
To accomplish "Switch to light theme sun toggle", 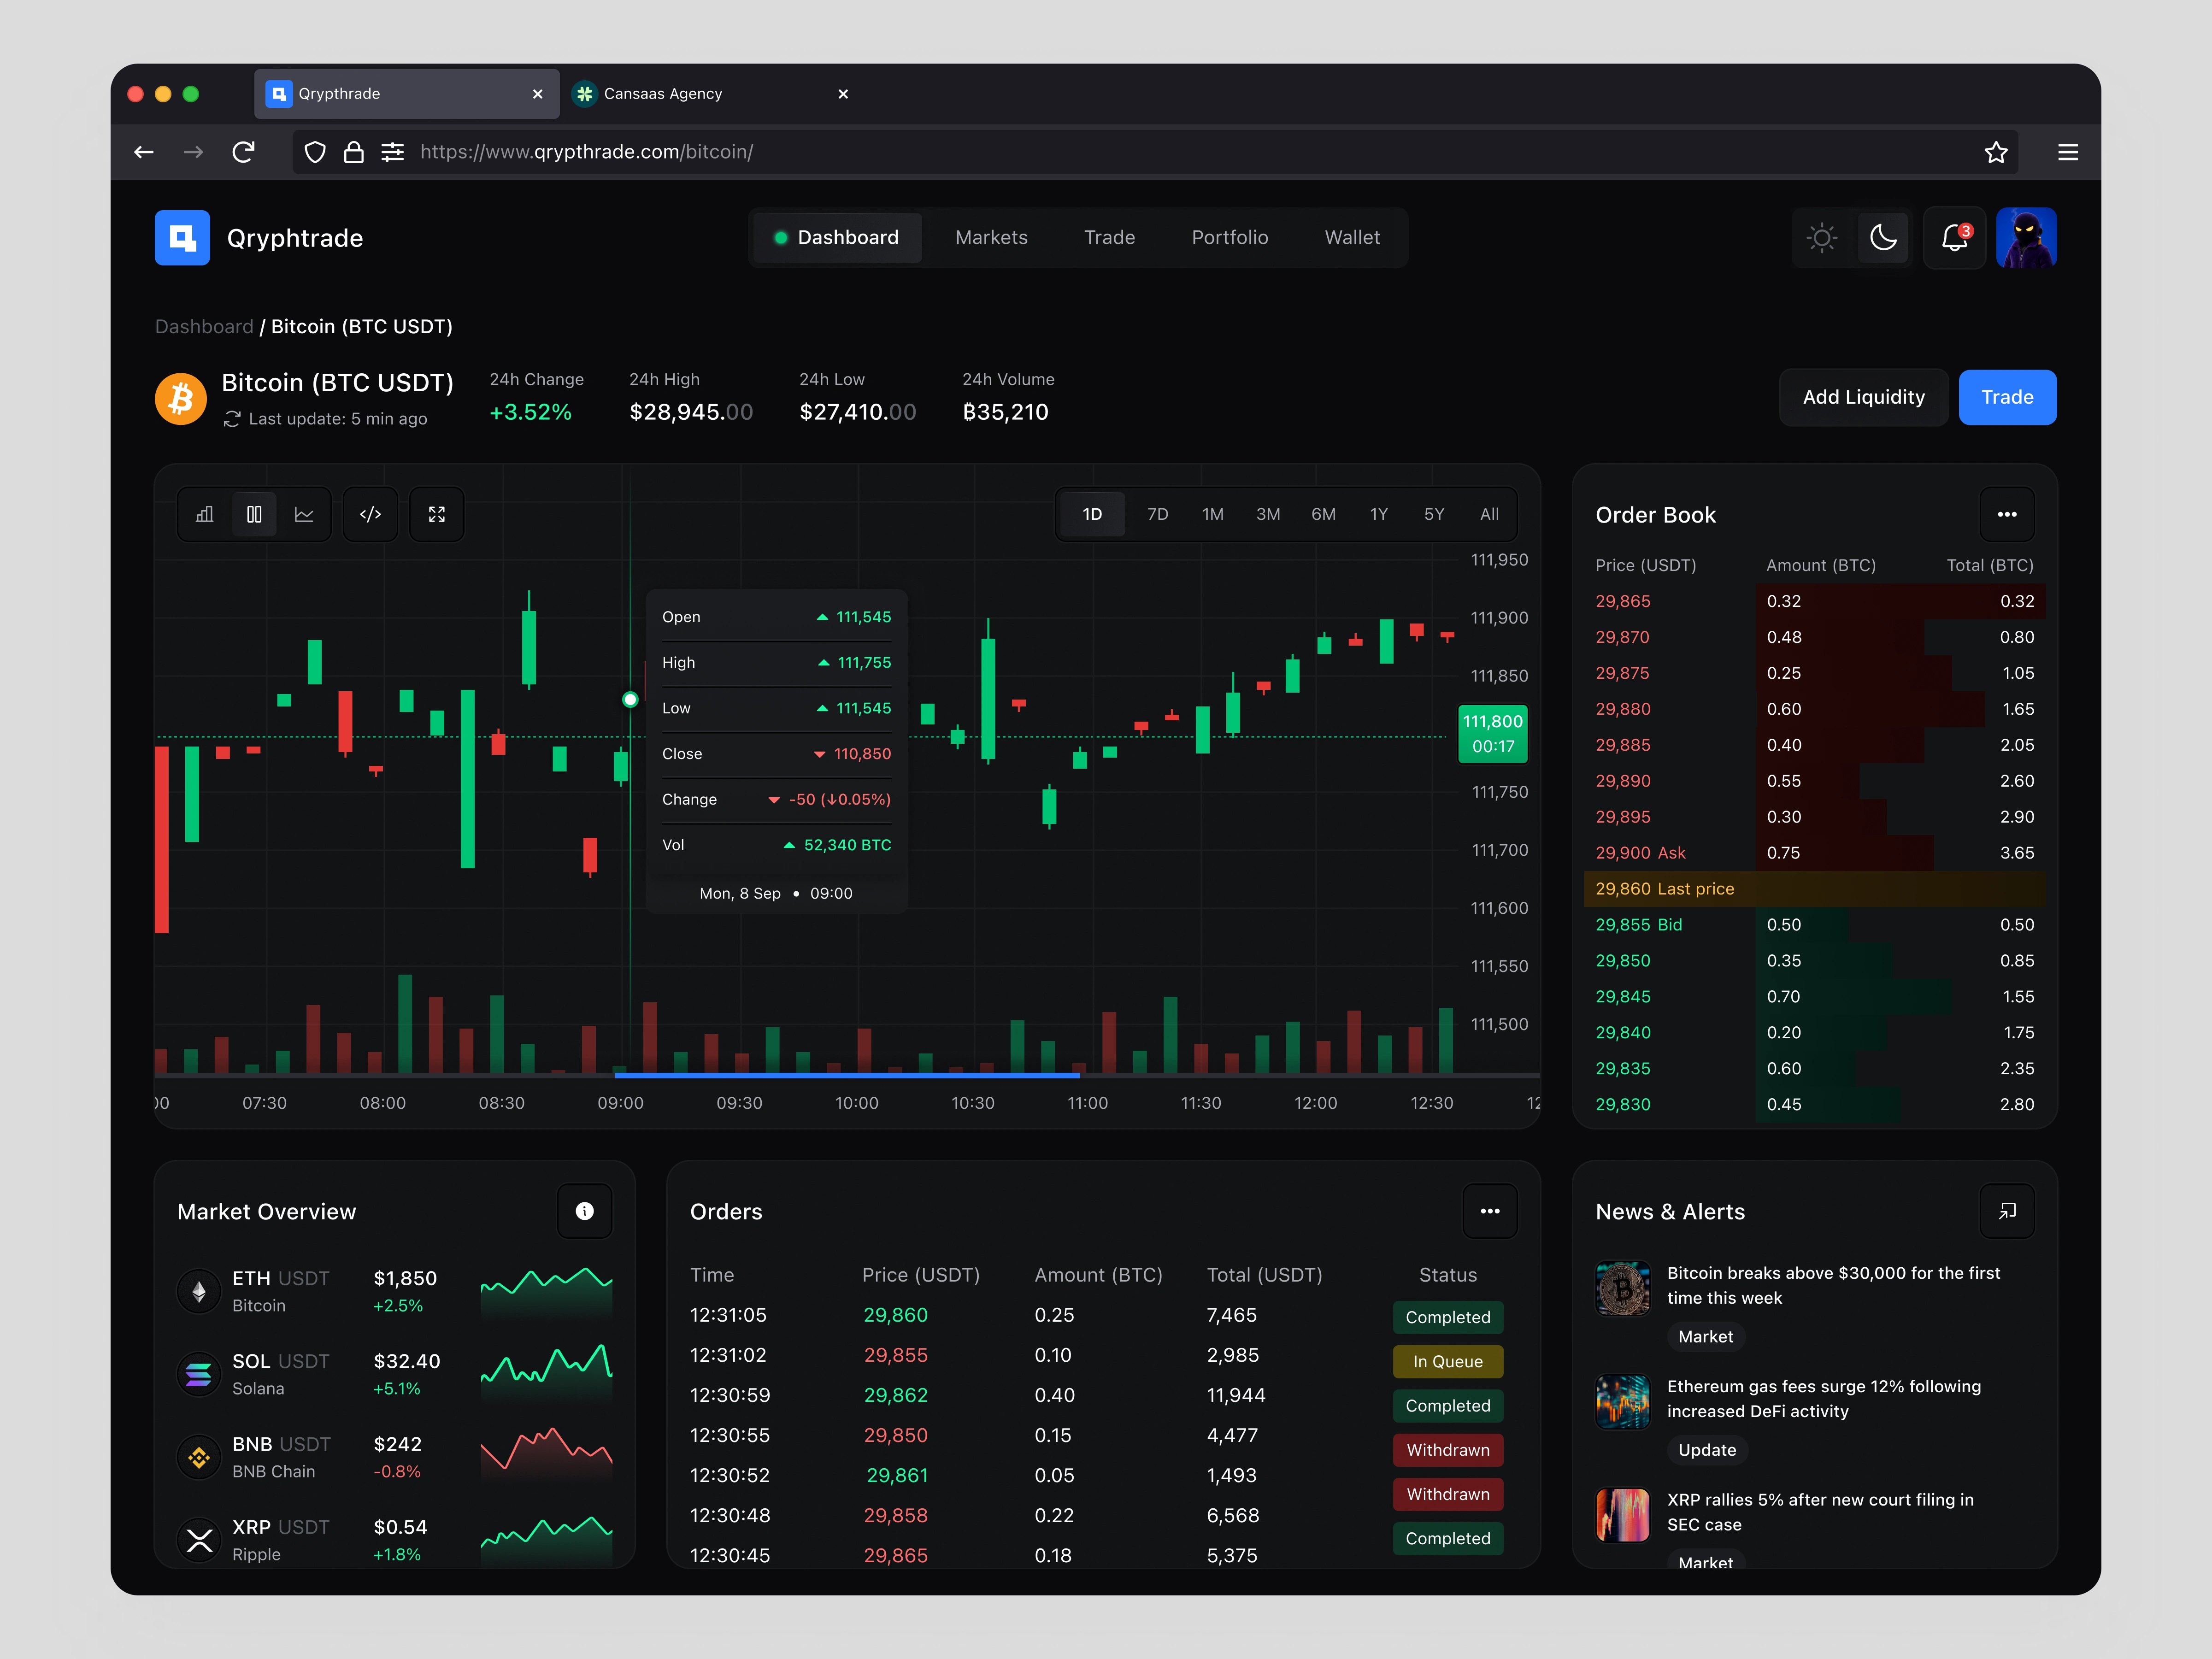I will coord(1822,238).
